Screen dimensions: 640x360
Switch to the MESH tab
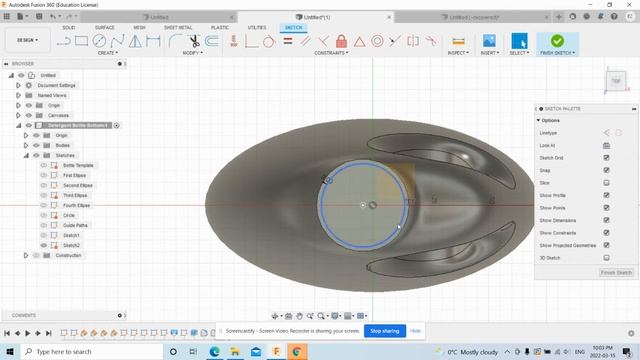140,27
